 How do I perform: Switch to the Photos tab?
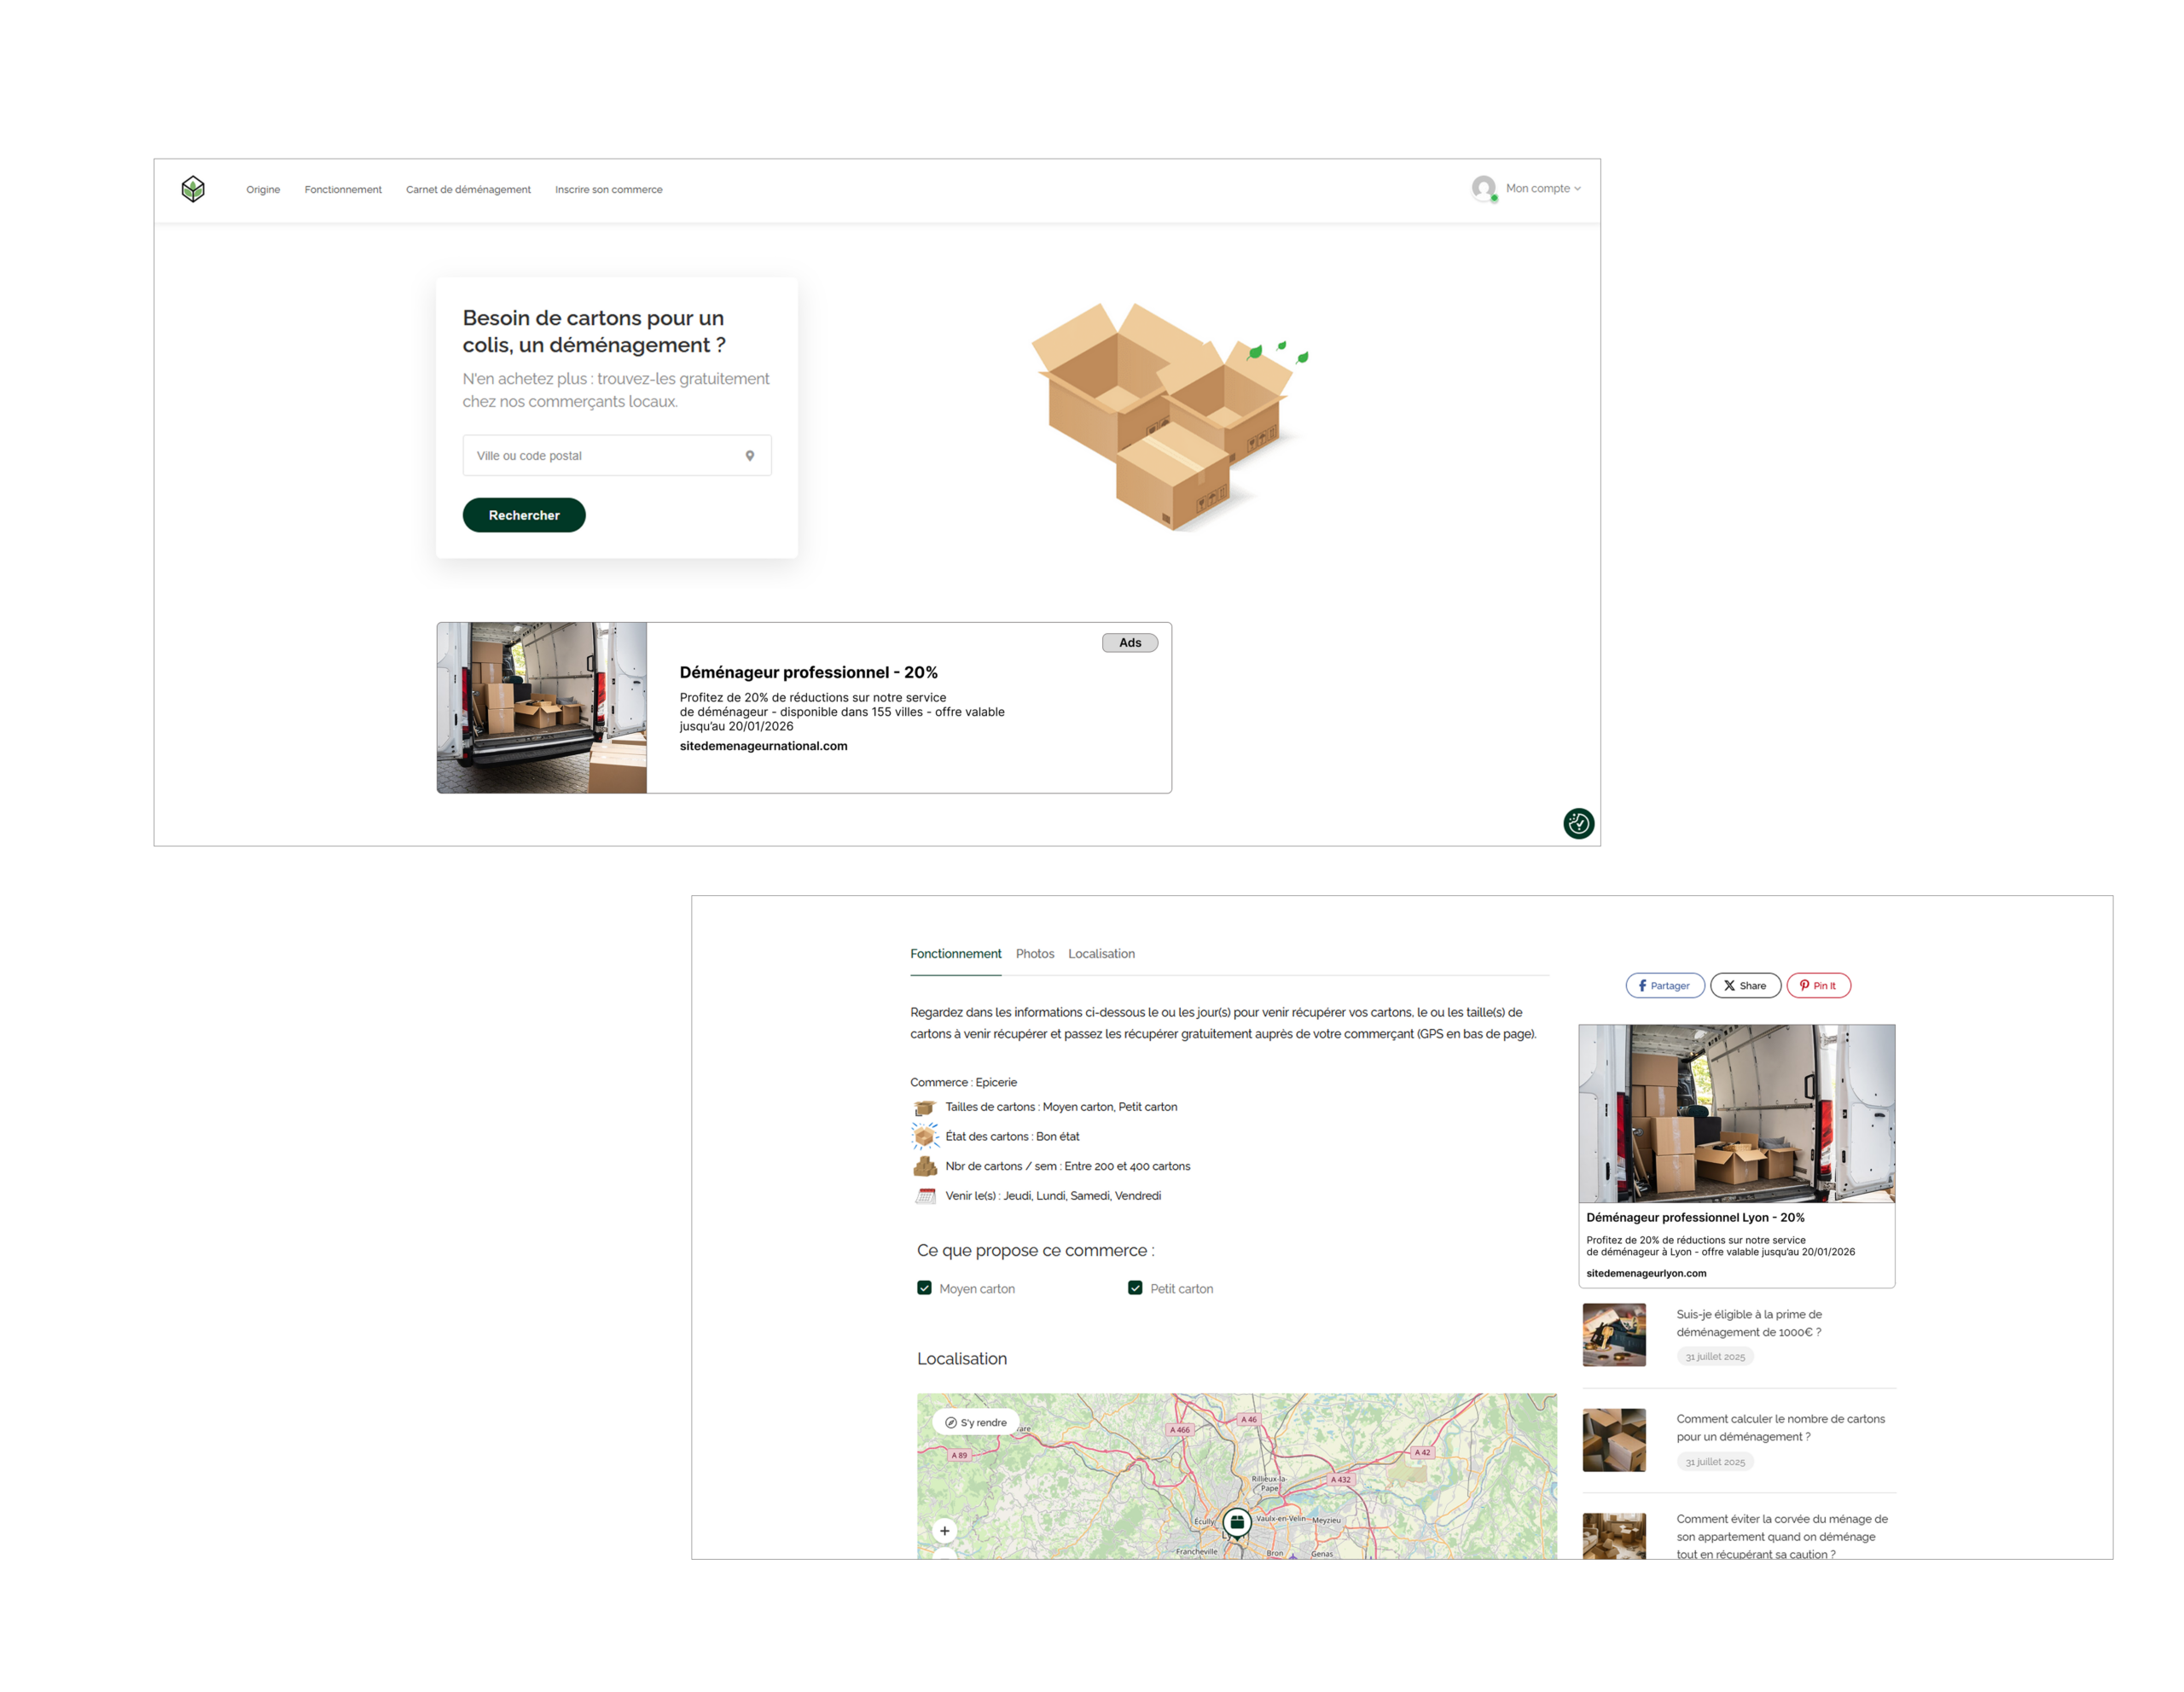tap(1034, 954)
